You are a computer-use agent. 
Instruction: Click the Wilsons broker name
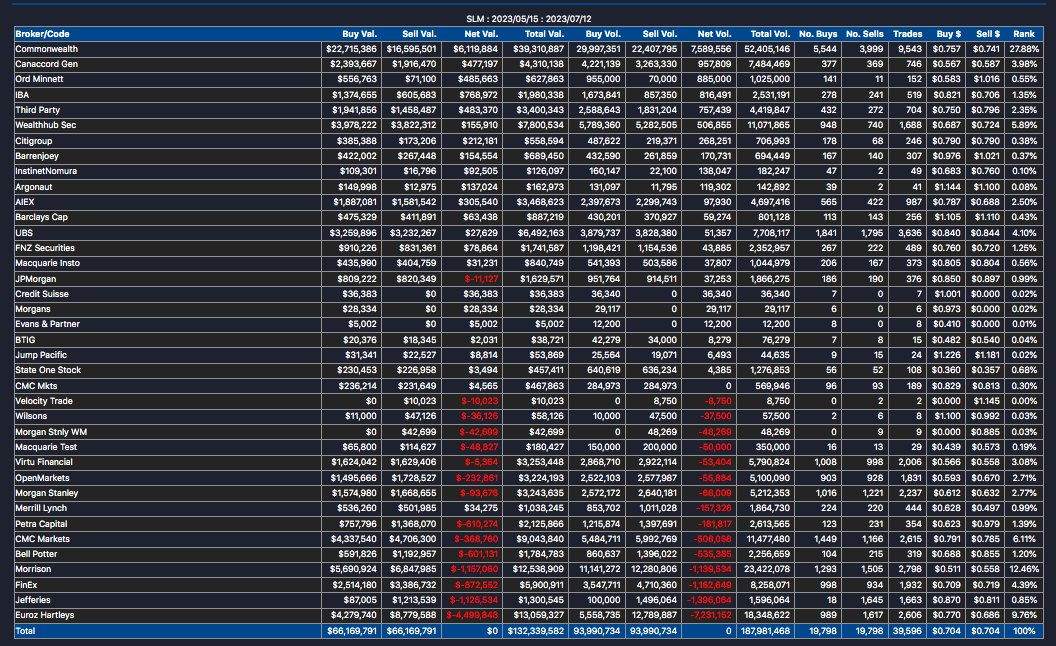point(31,416)
